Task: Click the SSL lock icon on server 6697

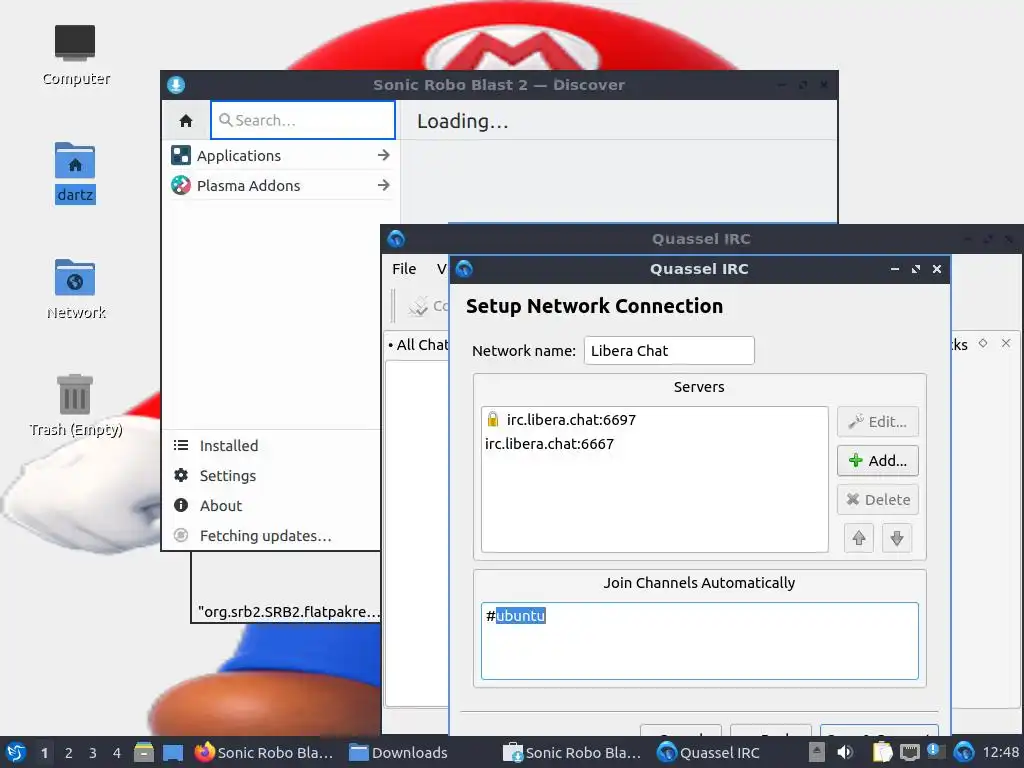Action: pos(493,419)
